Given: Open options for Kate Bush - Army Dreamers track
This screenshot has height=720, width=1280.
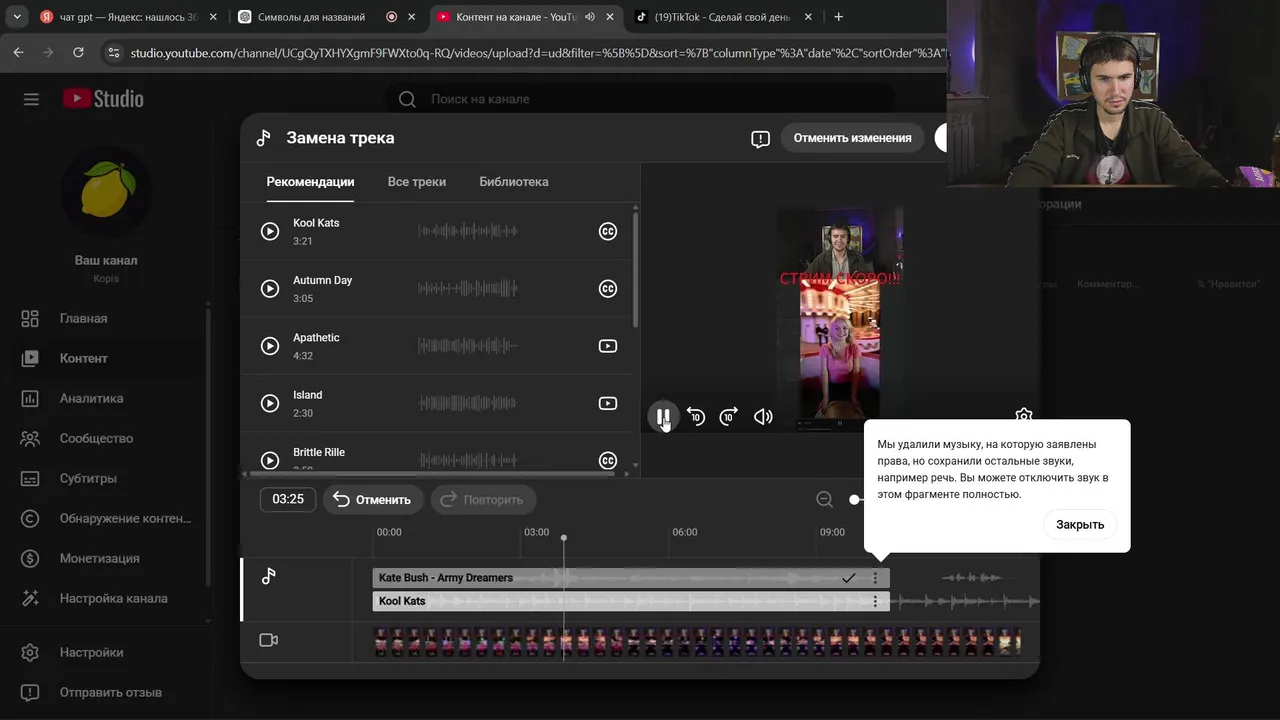Looking at the screenshot, I should [875, 578].
